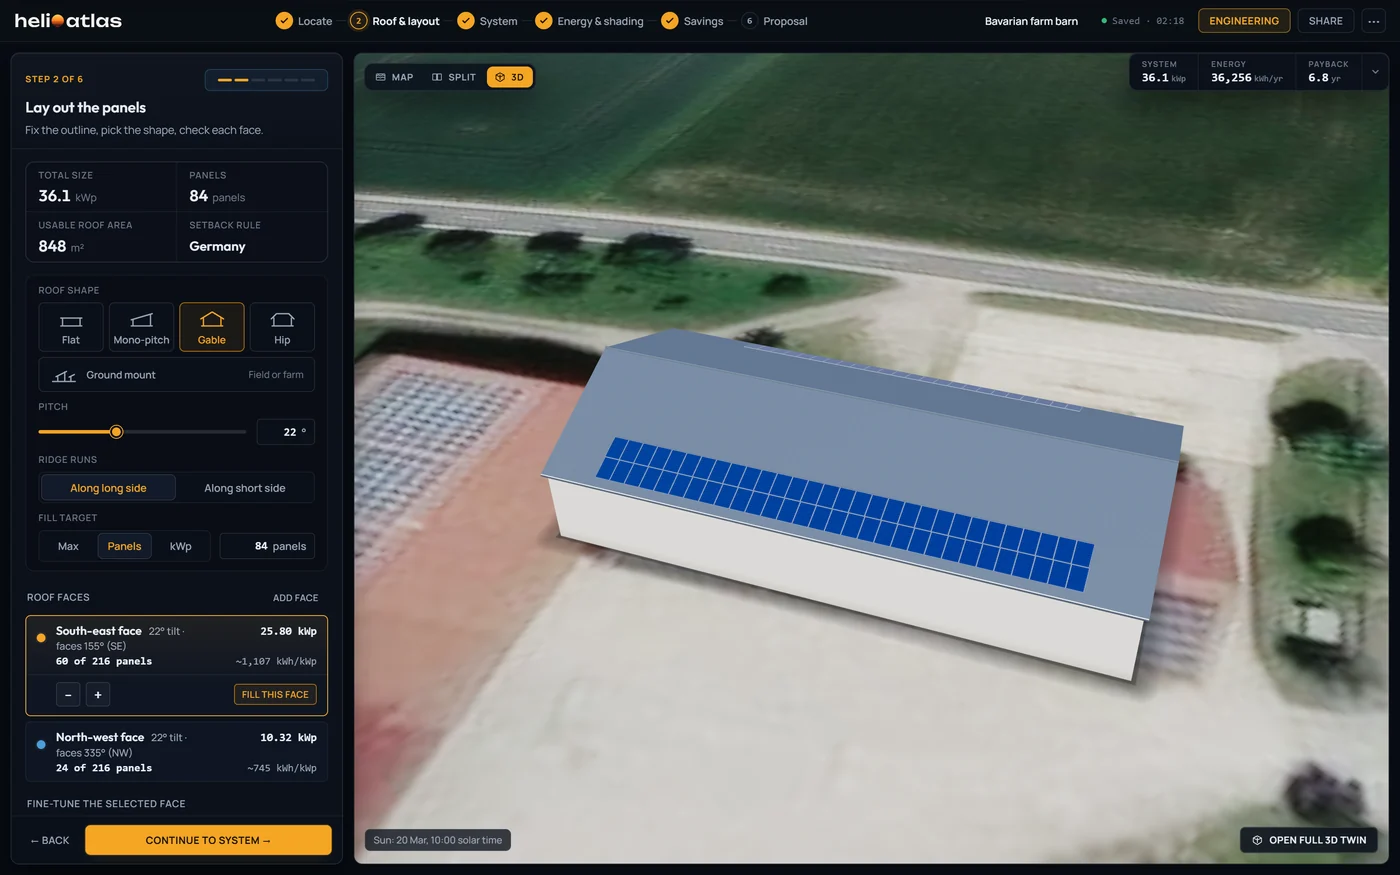Expand the system summary chevron
Viewport: 1400px width, 875px height.
click(1375, 72)
